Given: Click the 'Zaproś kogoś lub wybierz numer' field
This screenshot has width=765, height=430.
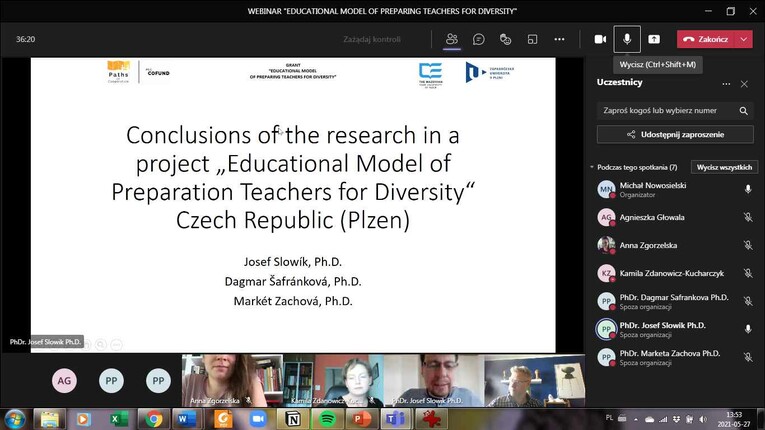Looking at the screenshot, I should 660,110.
